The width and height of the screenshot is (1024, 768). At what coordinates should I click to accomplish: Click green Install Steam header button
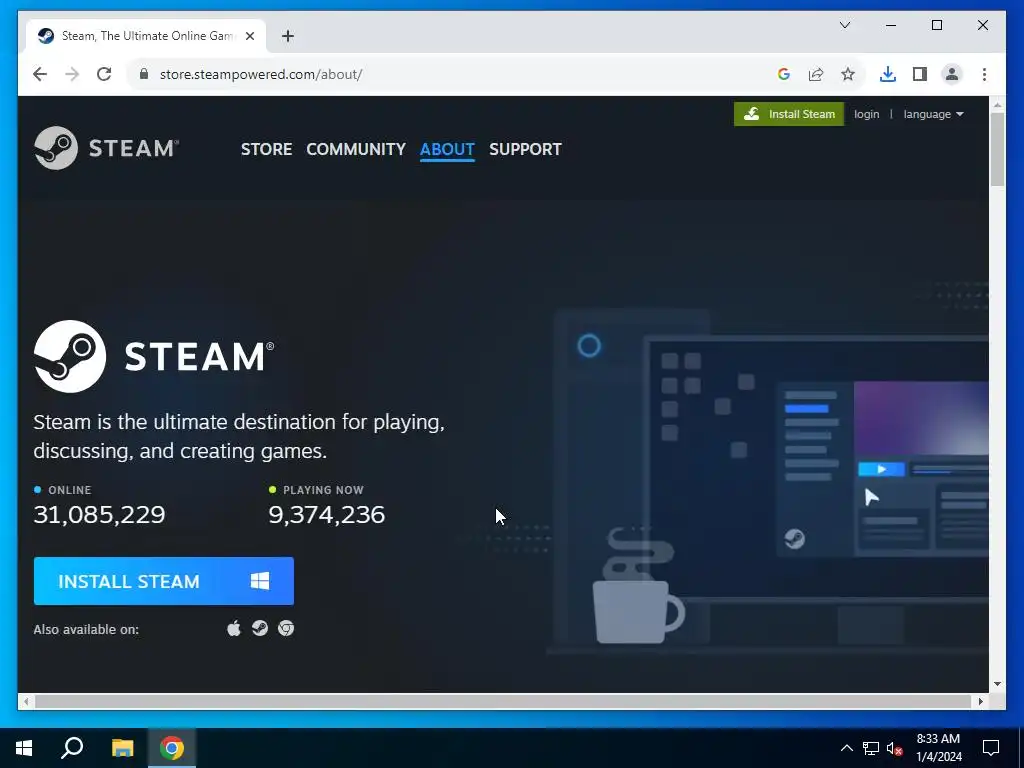[789, 114]
